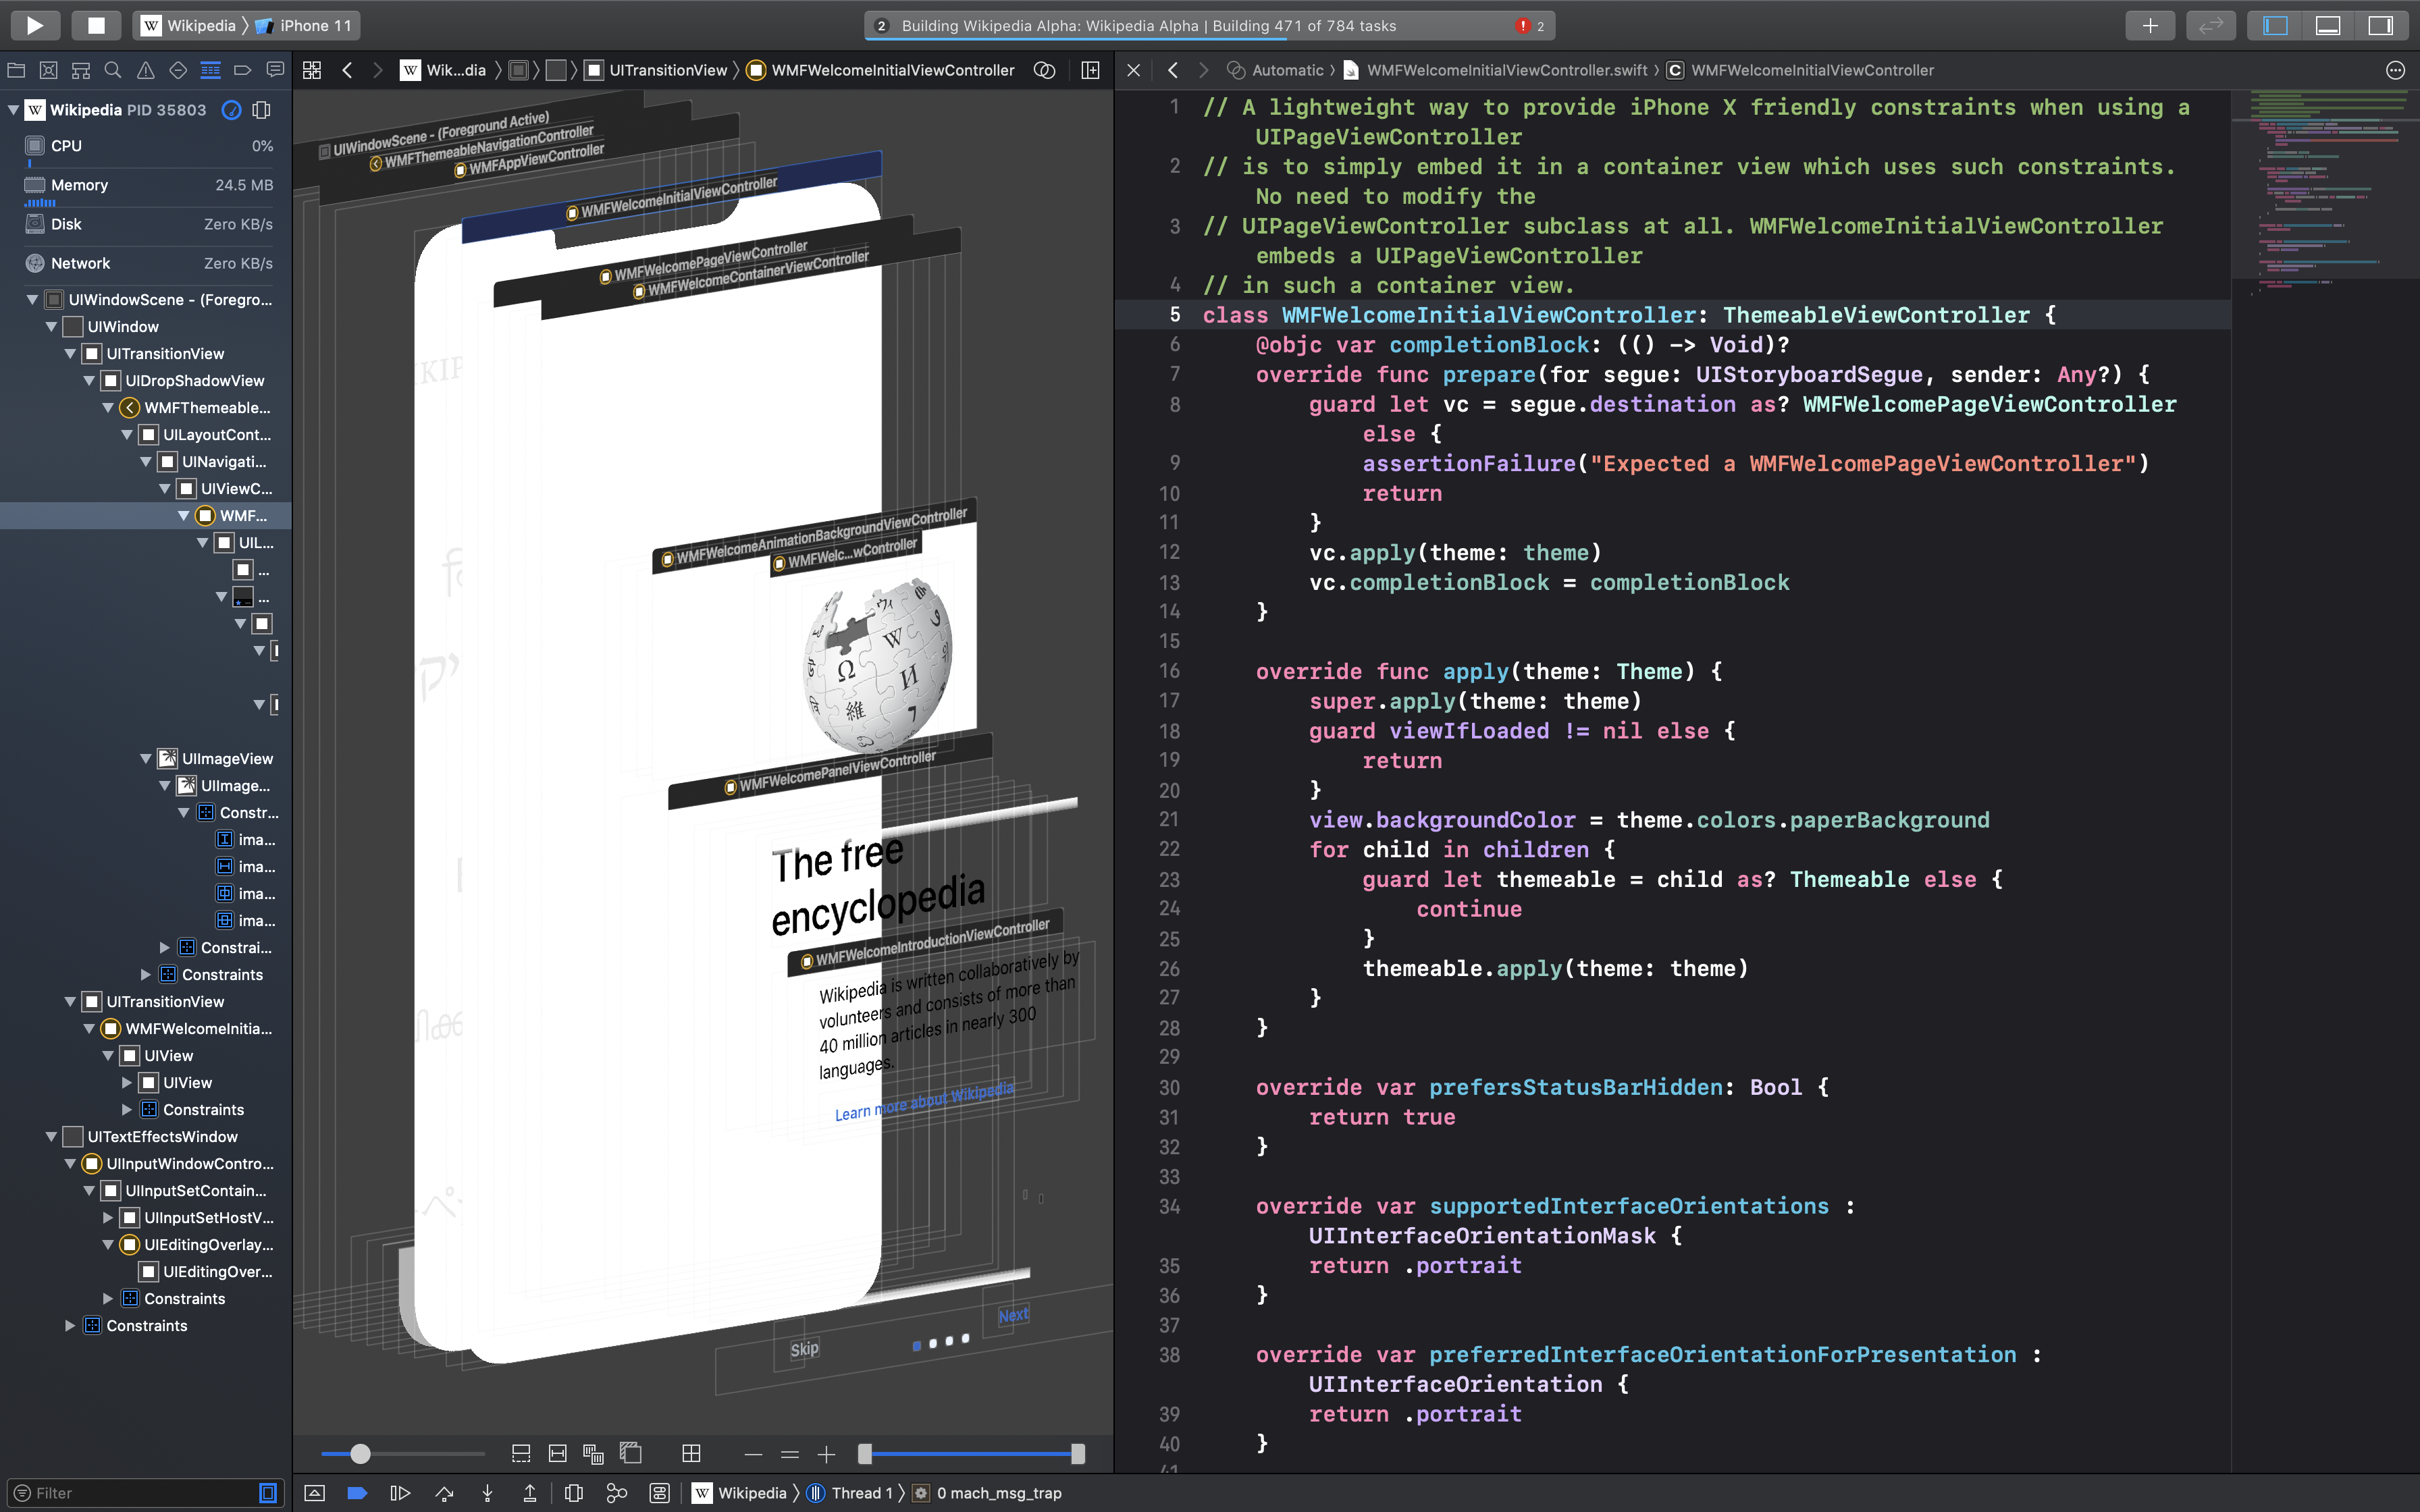Click the Environment Overrides icon
The image size is (2420, 1512).
tap(660, 1493)
